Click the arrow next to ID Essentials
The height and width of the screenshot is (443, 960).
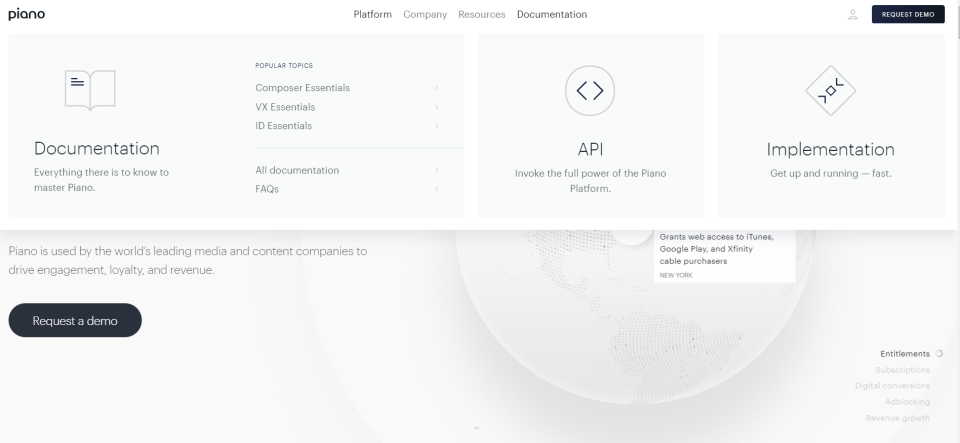pyautogui.click(x=437, y=126)
